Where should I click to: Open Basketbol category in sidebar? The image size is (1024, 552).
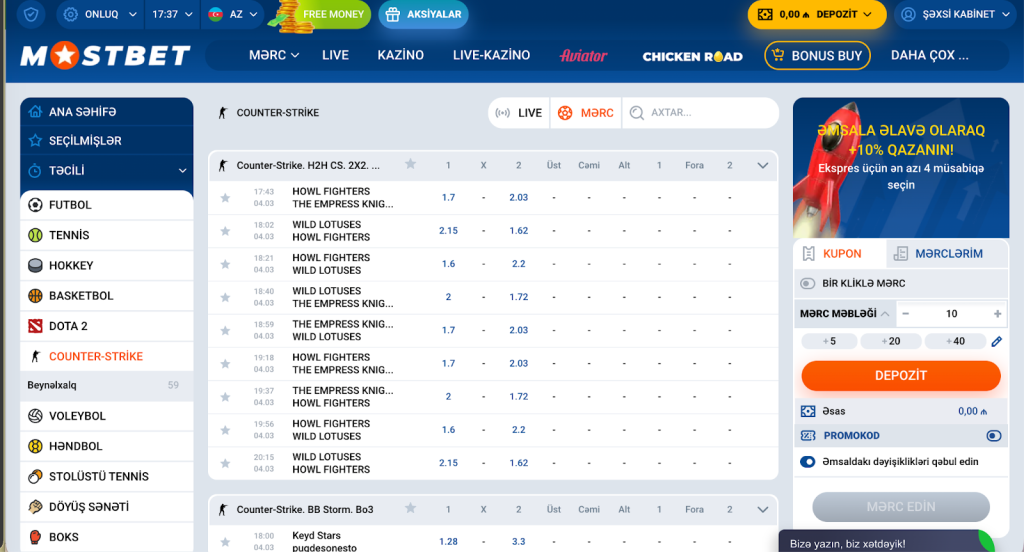click(x=80, y=296)
